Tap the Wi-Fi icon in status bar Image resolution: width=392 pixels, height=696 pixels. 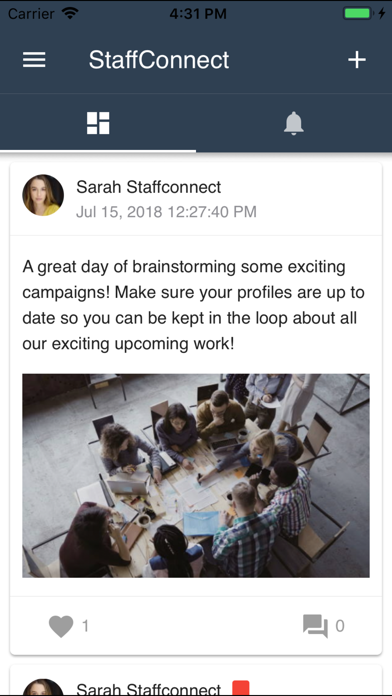70,13
